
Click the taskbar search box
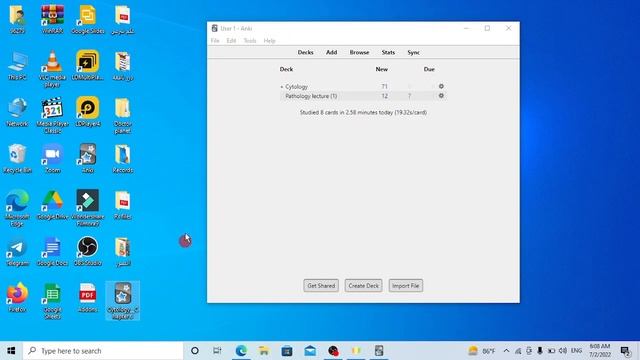coord(103,351)
